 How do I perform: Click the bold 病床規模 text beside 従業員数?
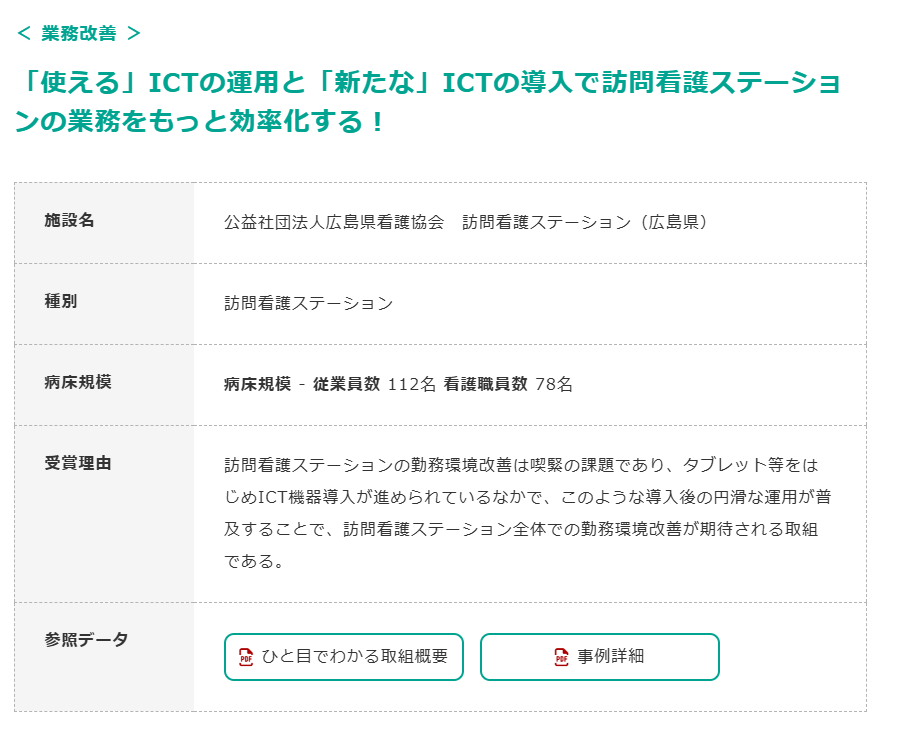[257, 384]
